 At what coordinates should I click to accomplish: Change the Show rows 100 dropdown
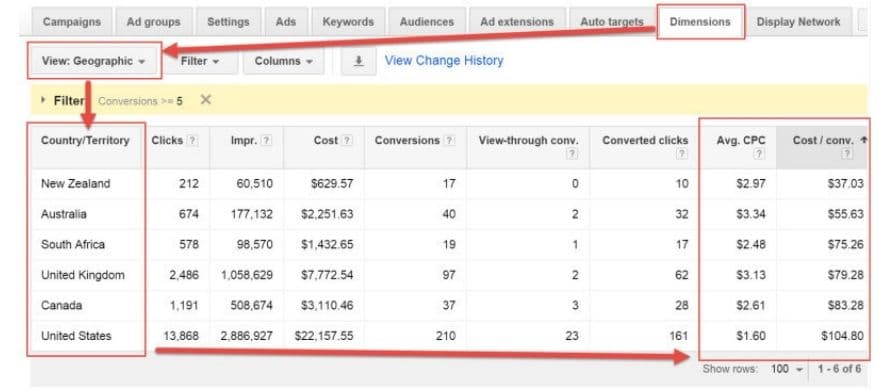(787, 369)
